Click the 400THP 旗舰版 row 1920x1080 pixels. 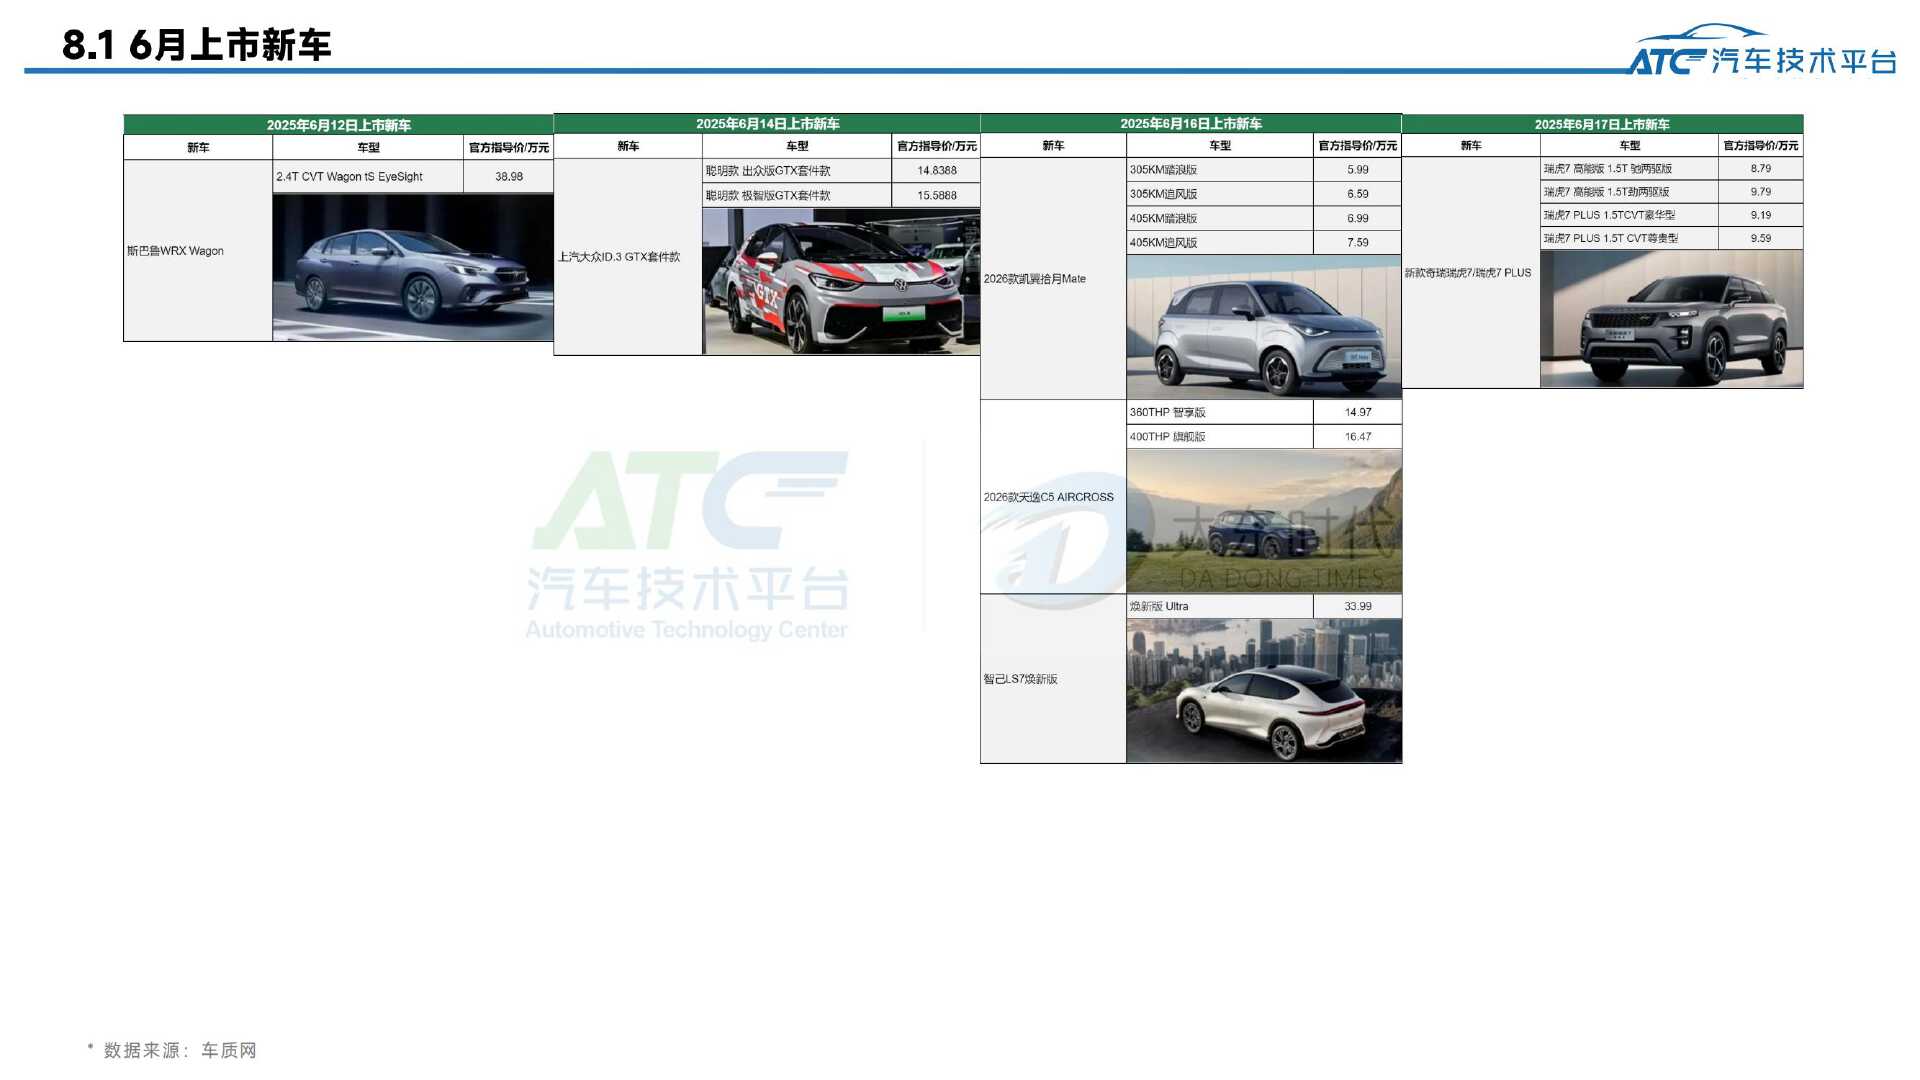pyautogui.click(x=1220, y=437)
